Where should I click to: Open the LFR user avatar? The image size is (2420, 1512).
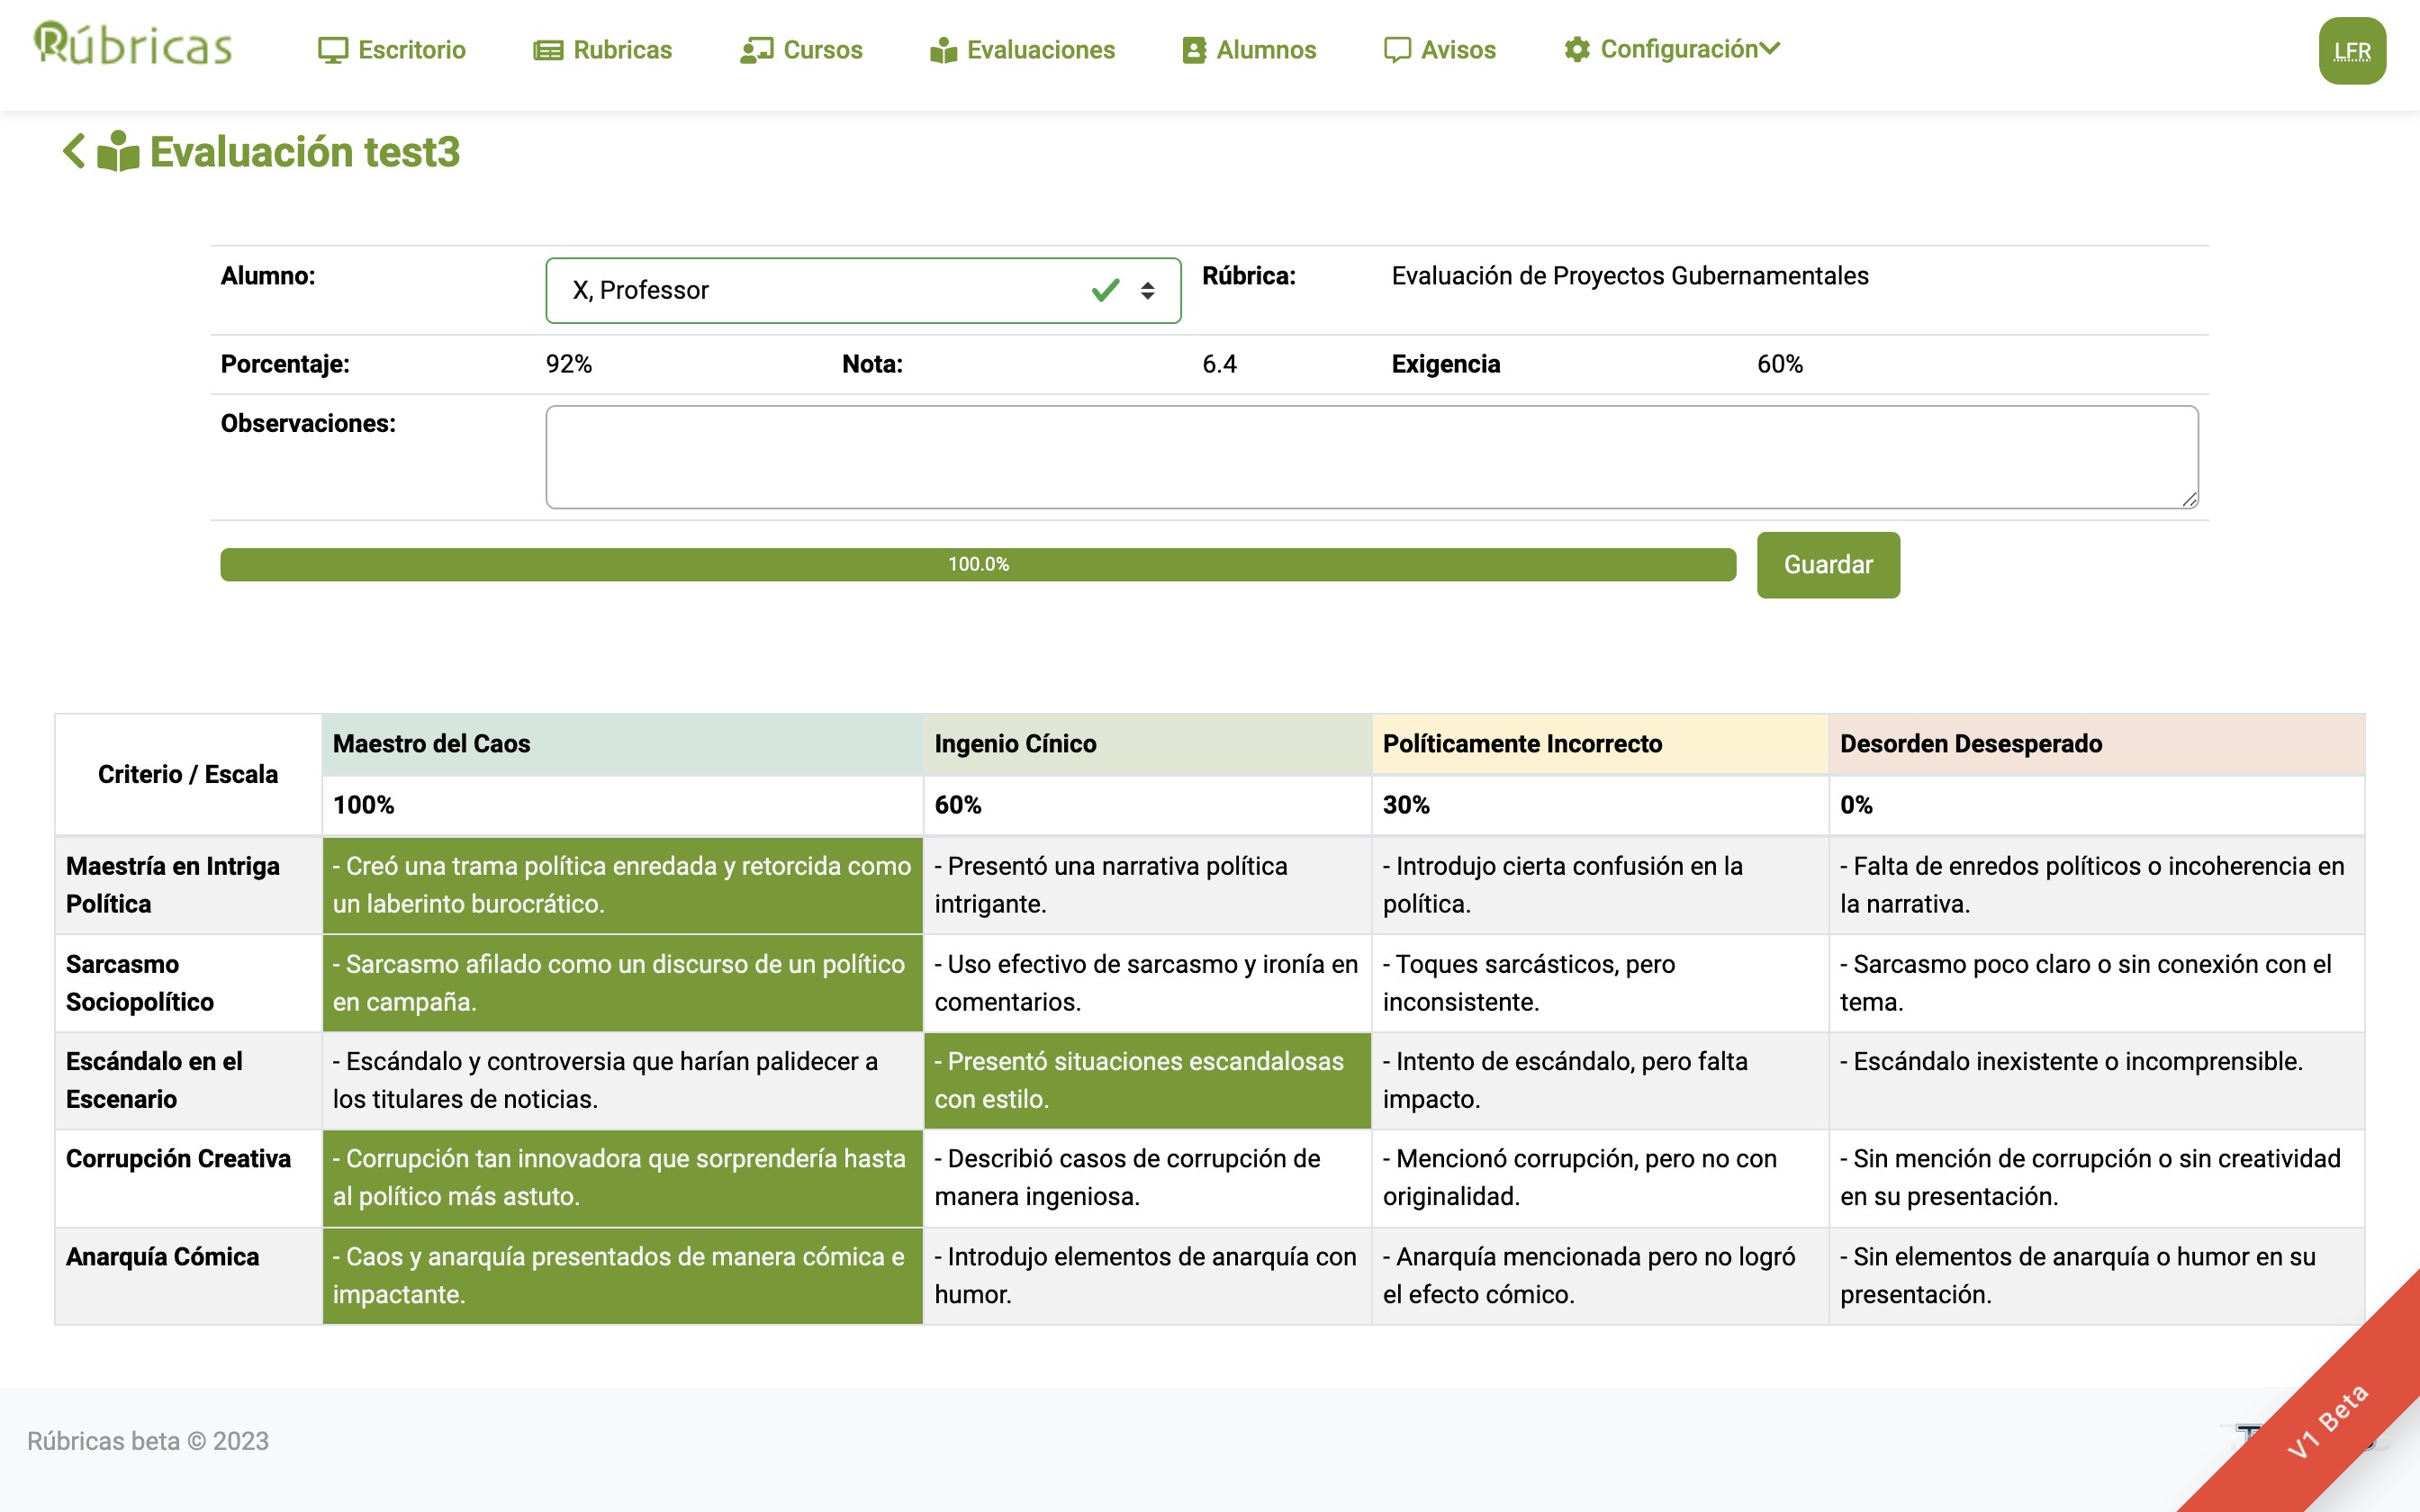point(2351,51)
